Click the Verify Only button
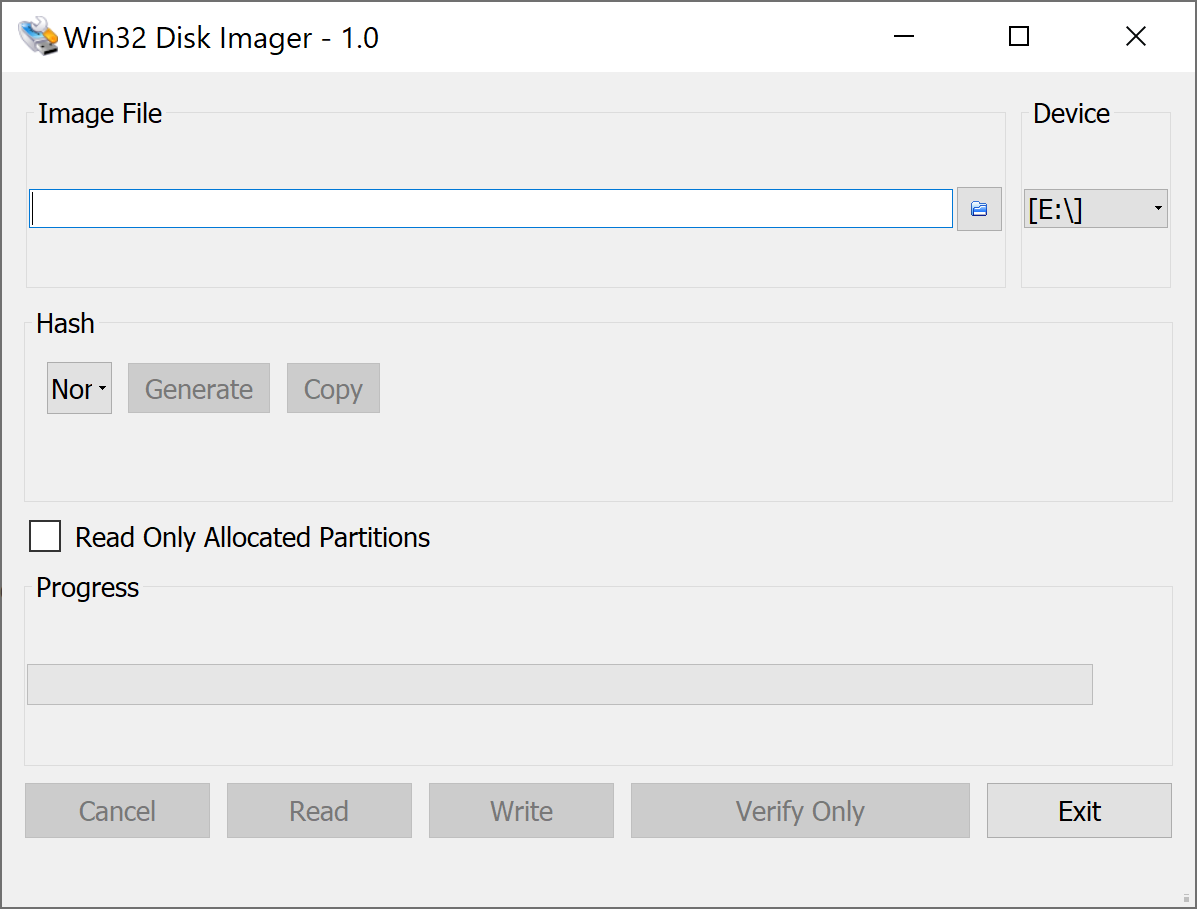This screenshot has height=909, width=1197. (x=800, y=811)
